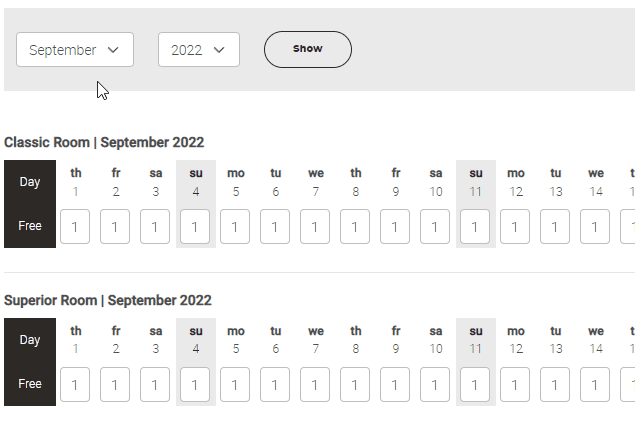Edit Superior Room free field for day 6
The height and width of the screenshot is (424, 635).
point(275,384)
